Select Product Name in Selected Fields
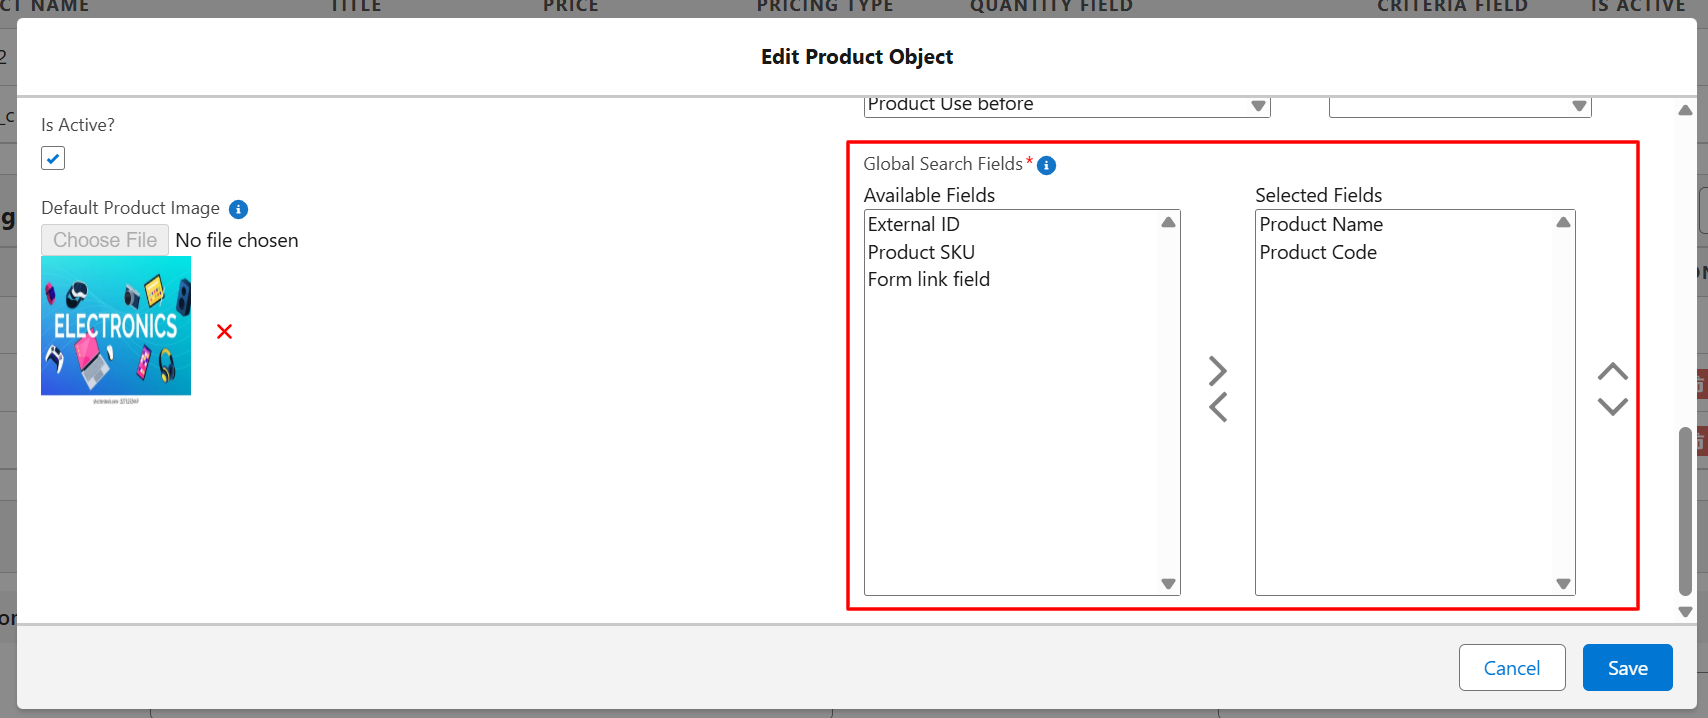This screenshot has width=1708, height=718. coord(1321,224)
